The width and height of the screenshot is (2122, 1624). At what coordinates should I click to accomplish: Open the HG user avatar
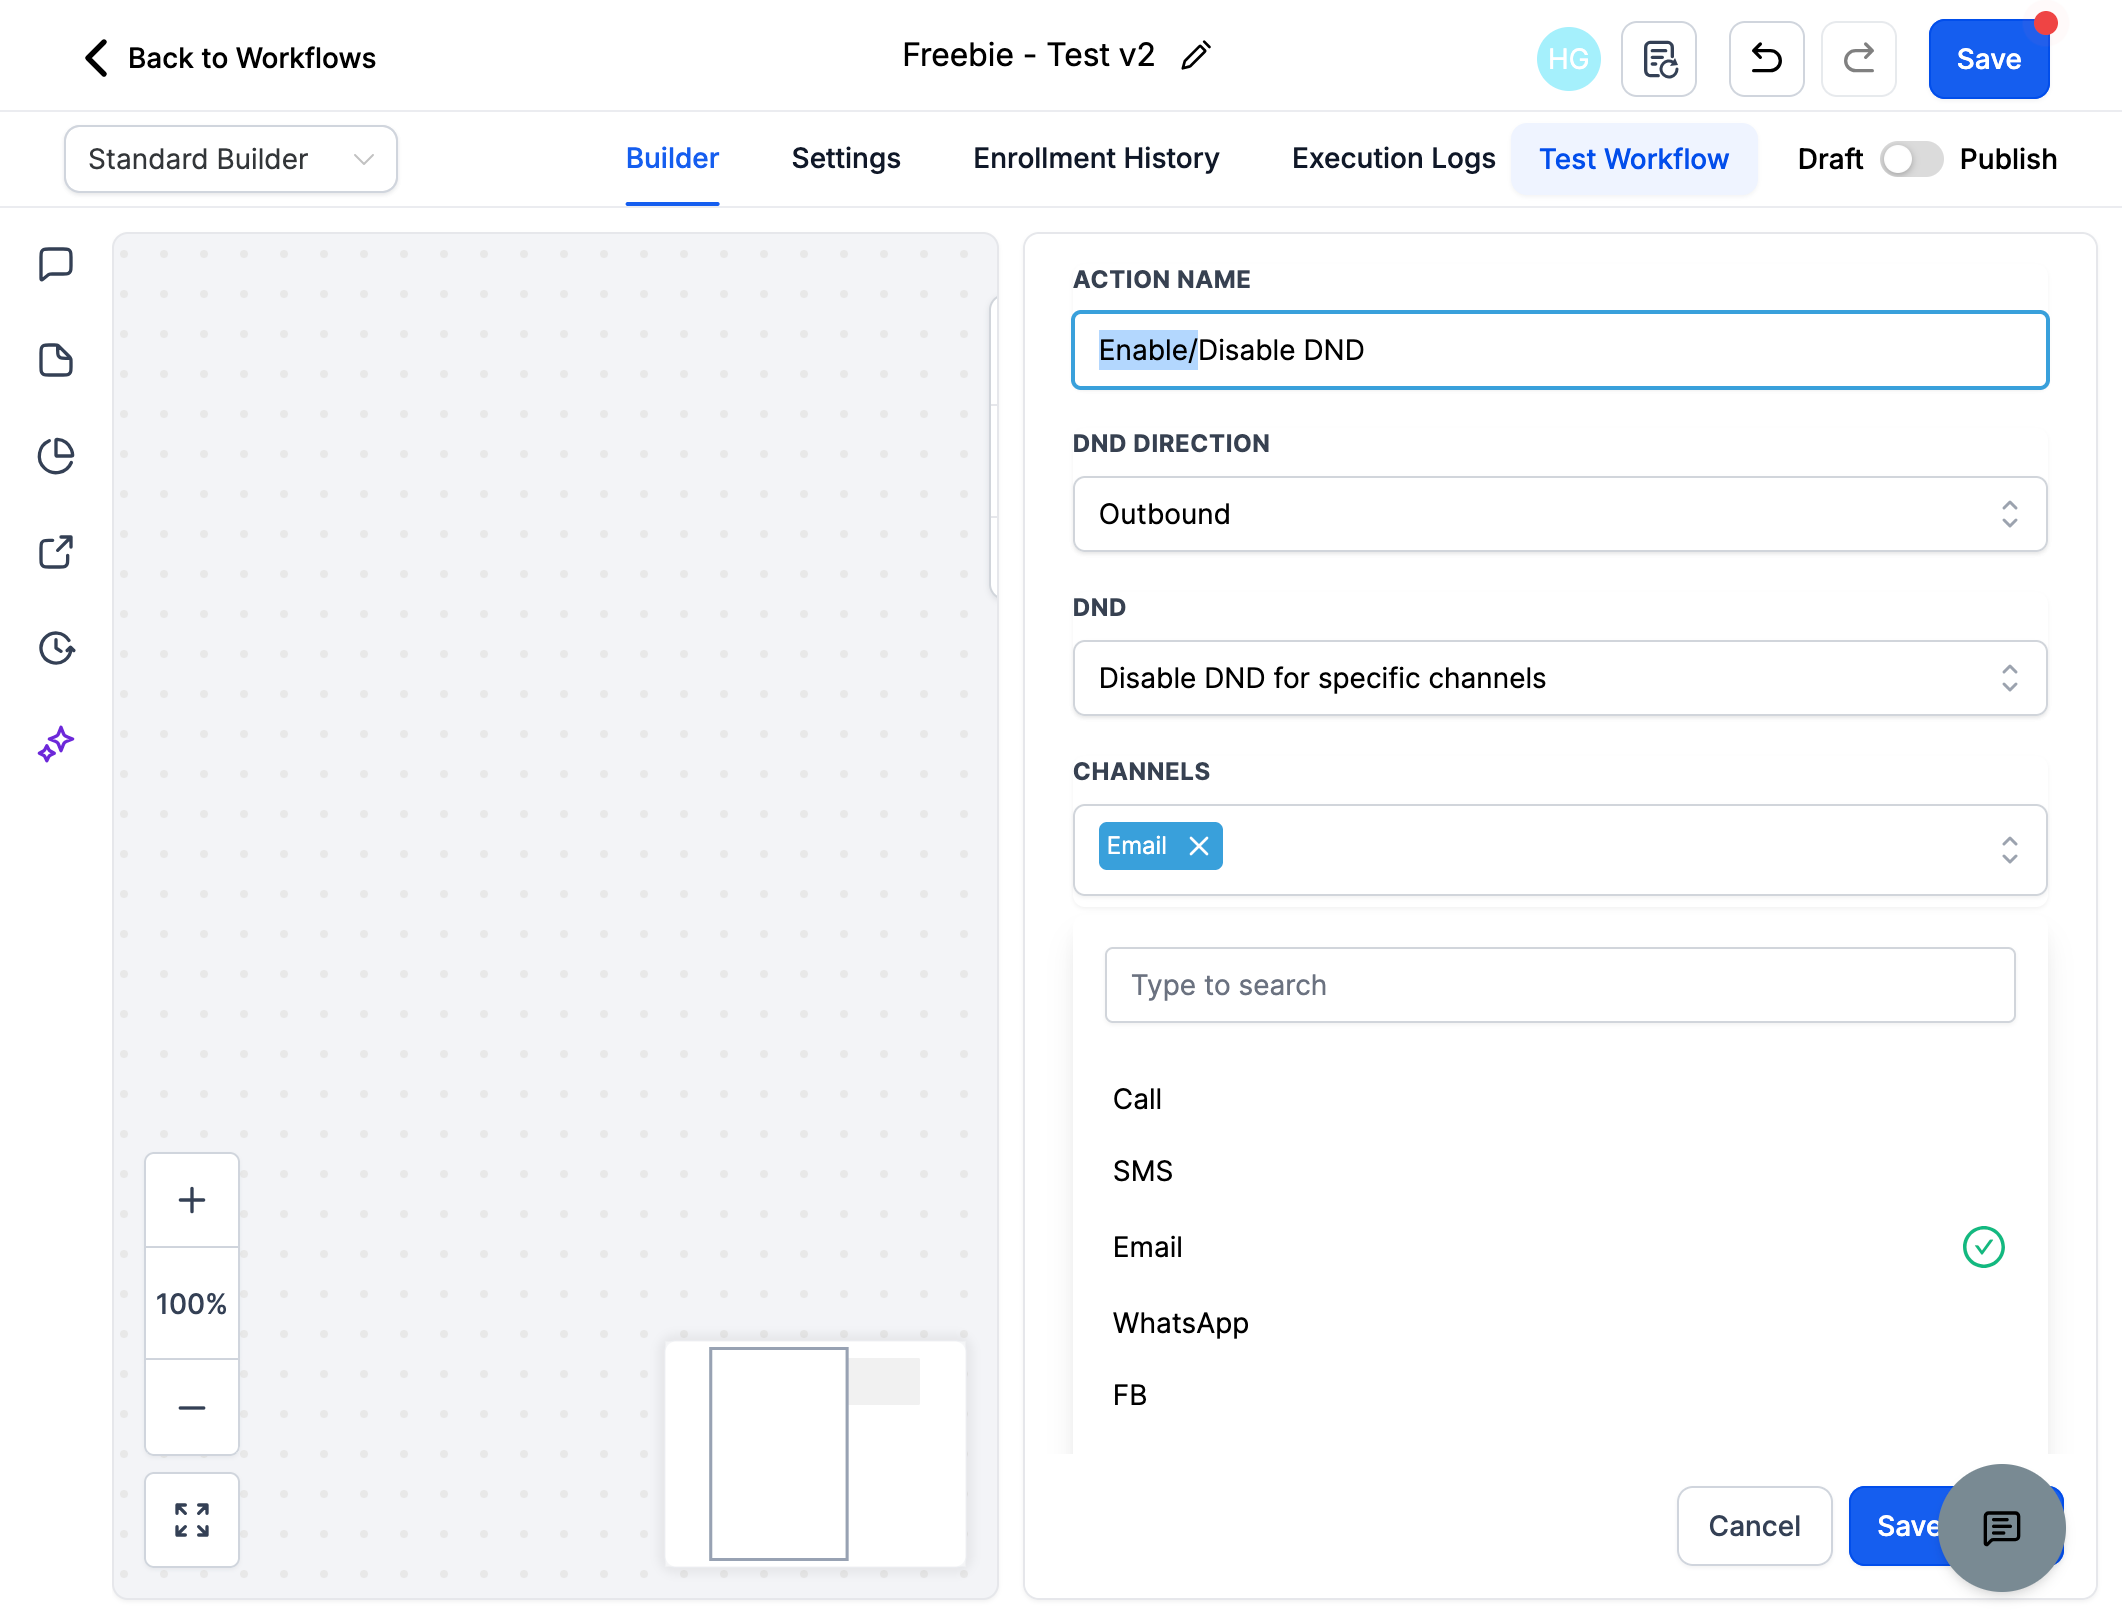tap(1568, 59)
